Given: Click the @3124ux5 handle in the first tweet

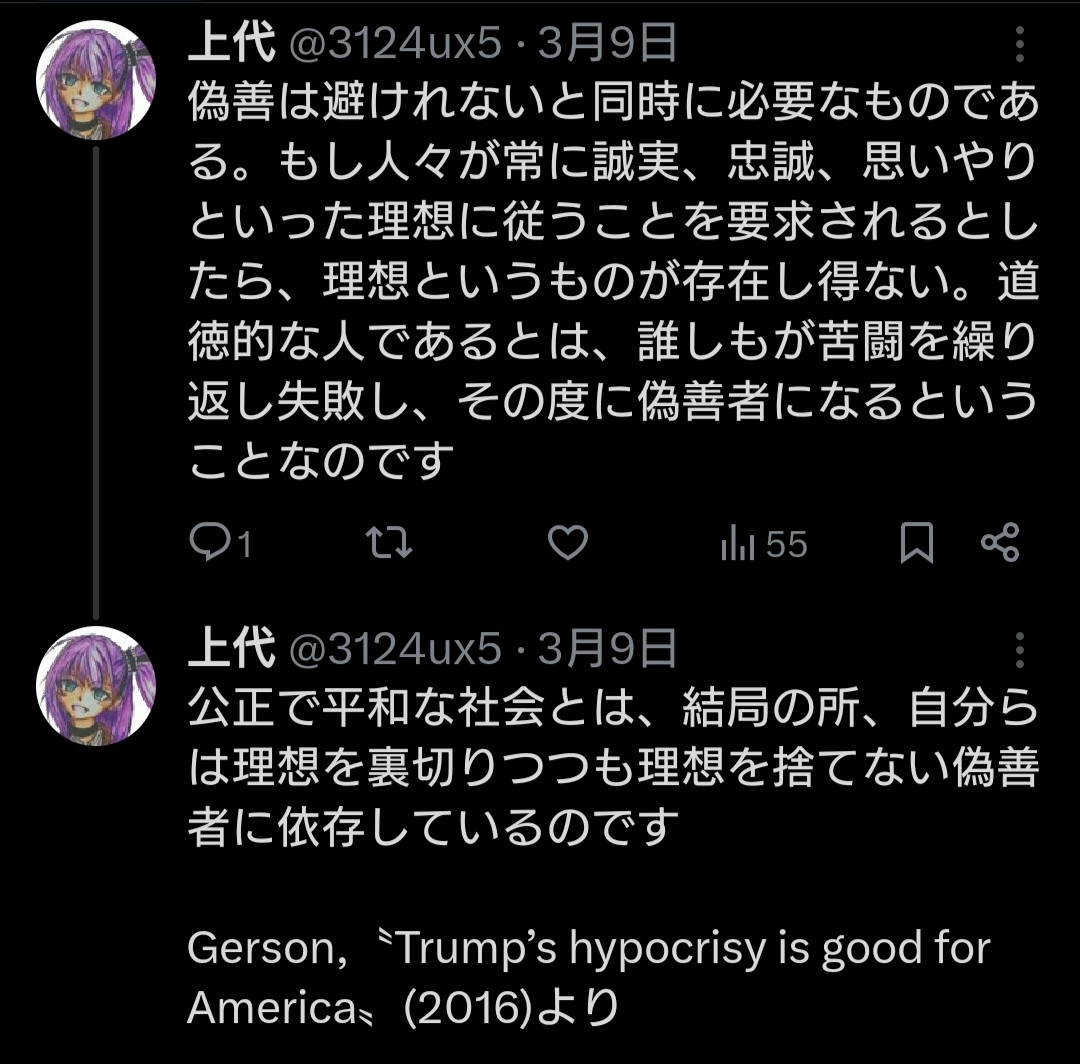Looking at the screenshot, I should (x=395, y=44).
